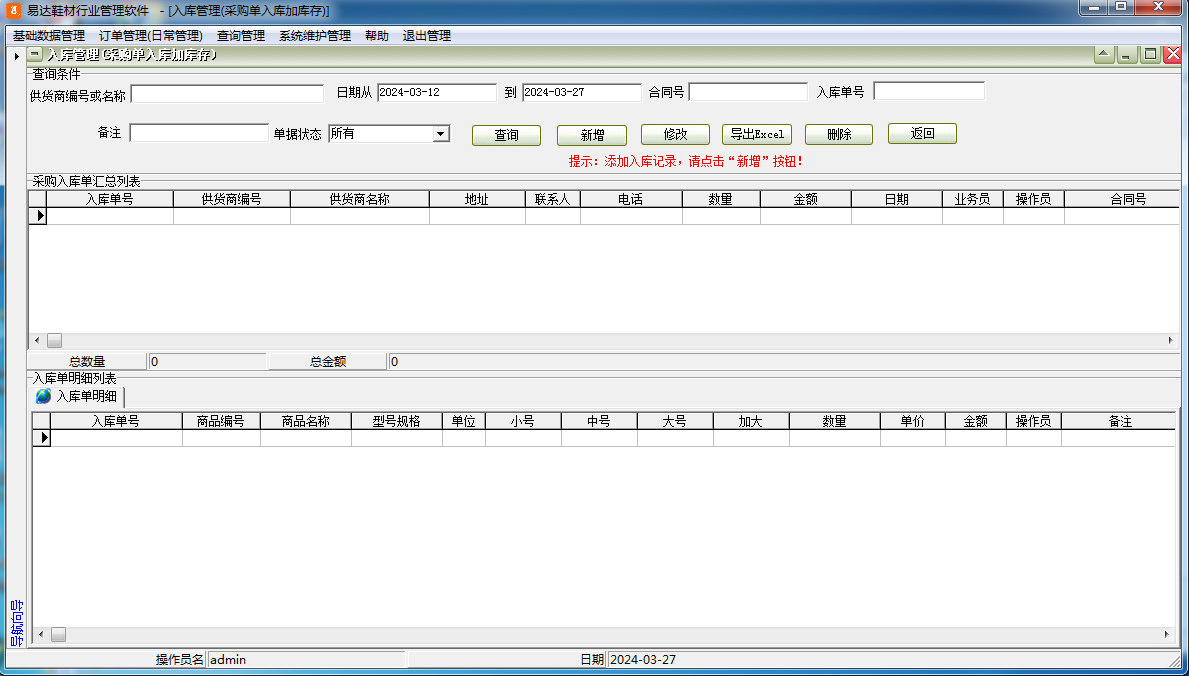Image resolution: width=1189 pixels, height=676 pixels.
Task: Click the orange app icon in the title bar
Action: click(x=14, y=10)
